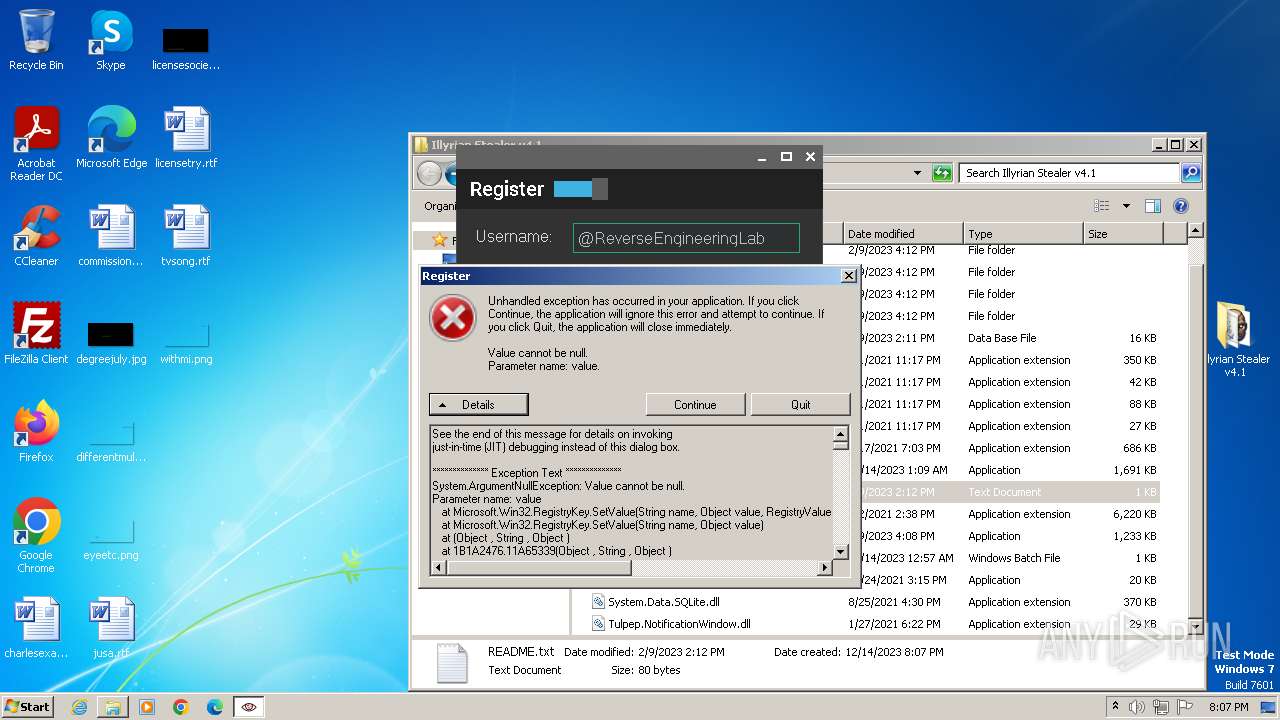Click the Explorer refresh button

tap(942, 173)
